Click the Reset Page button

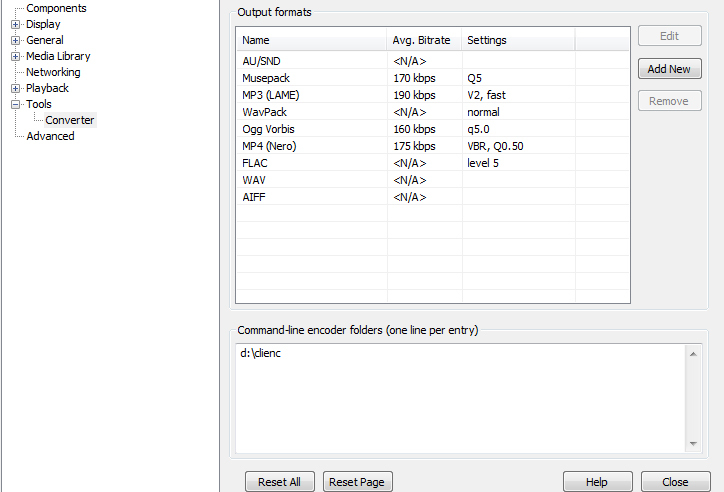pyautogui.click(x=357, y=481)
